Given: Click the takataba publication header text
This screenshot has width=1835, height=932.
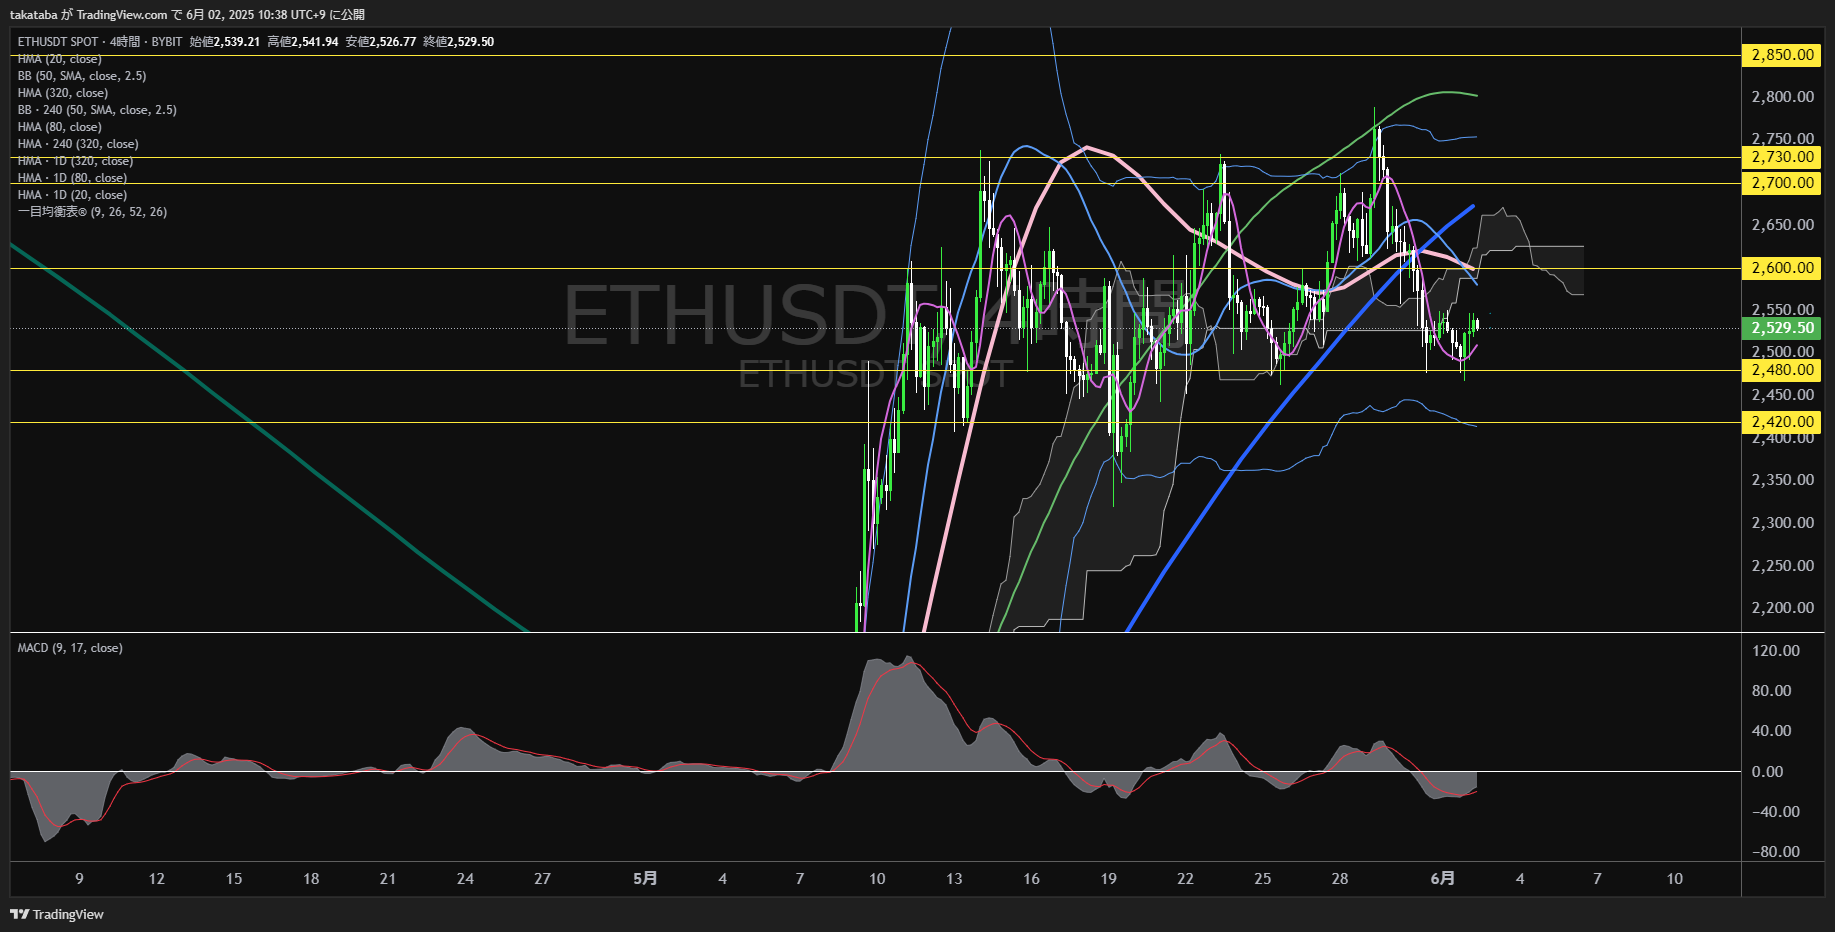Looking at the screenshot, I should 187,15.
